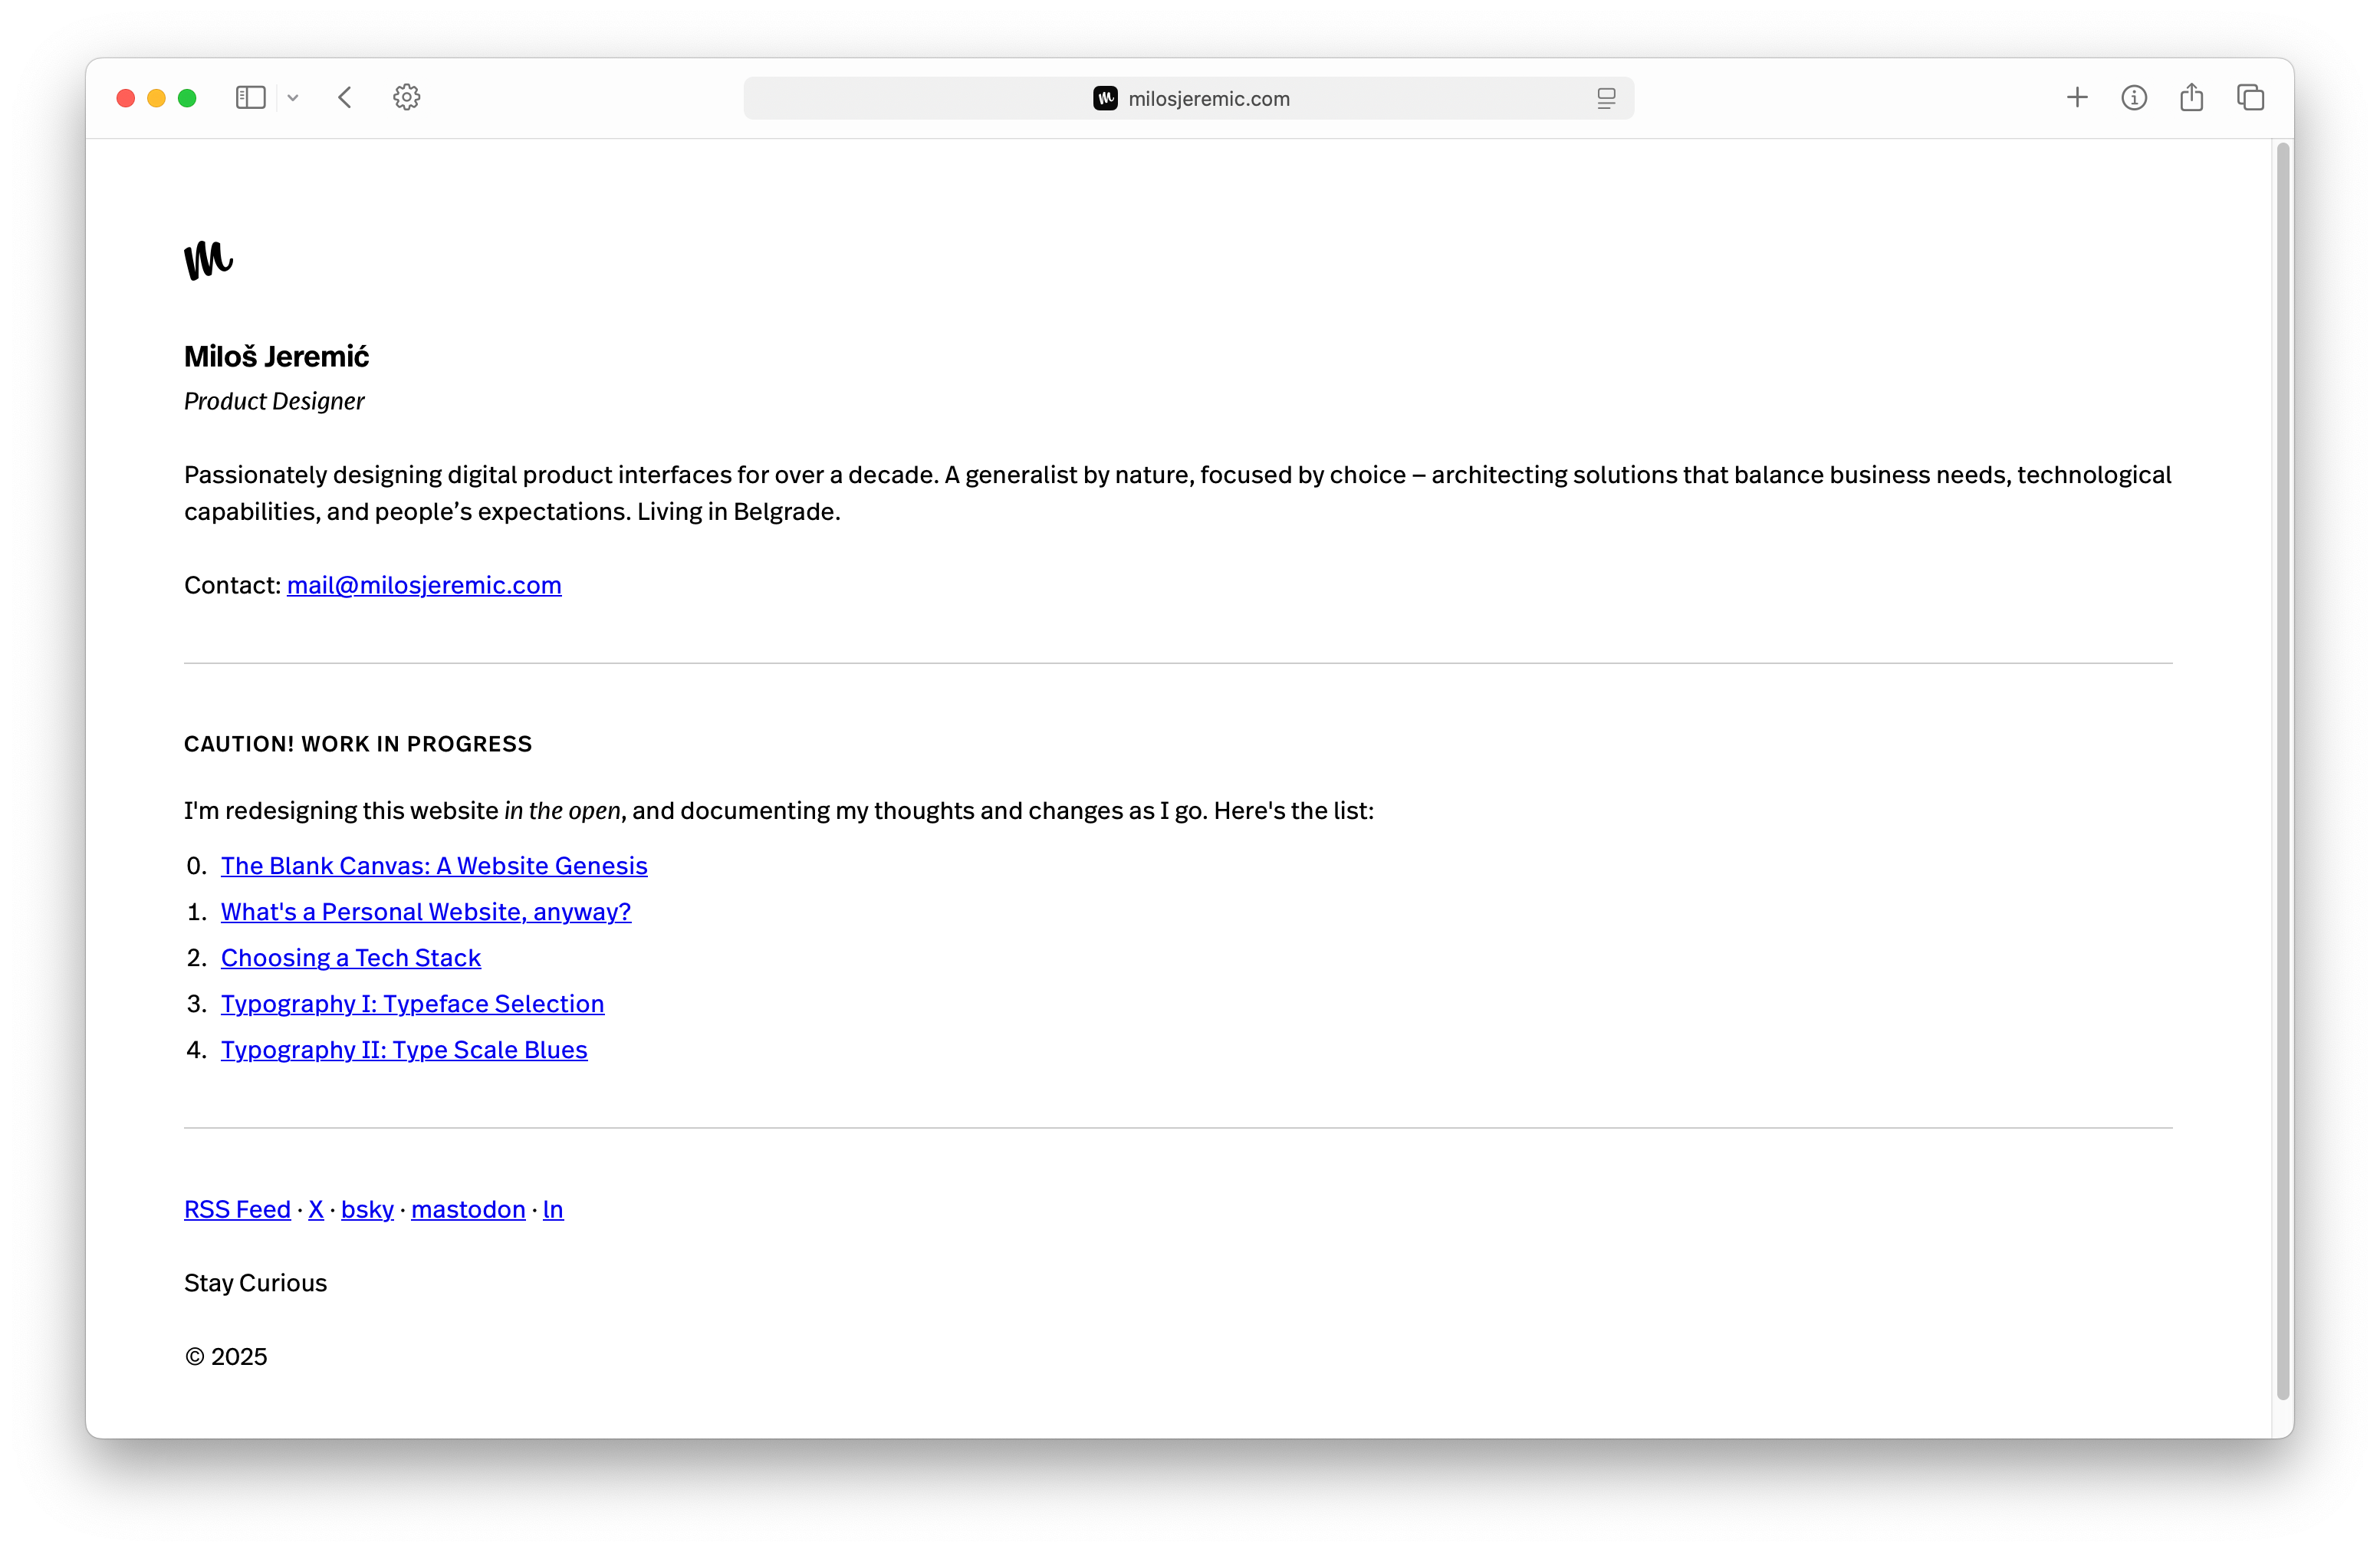The height and width of the screenshot is (1552, 2380).
Task: Open What's a Personal Website, anyway?
Action: coord(426,912)
